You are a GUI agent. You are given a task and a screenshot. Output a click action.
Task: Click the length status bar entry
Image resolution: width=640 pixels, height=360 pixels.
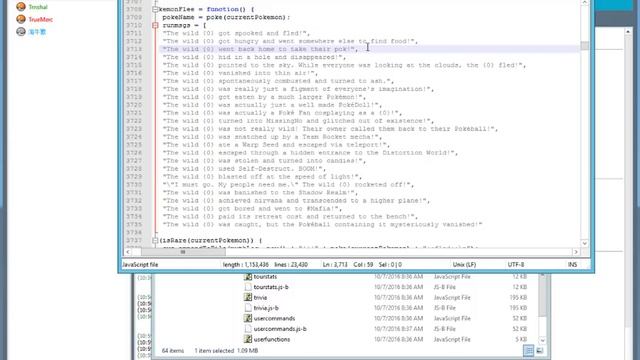(246, 264)
